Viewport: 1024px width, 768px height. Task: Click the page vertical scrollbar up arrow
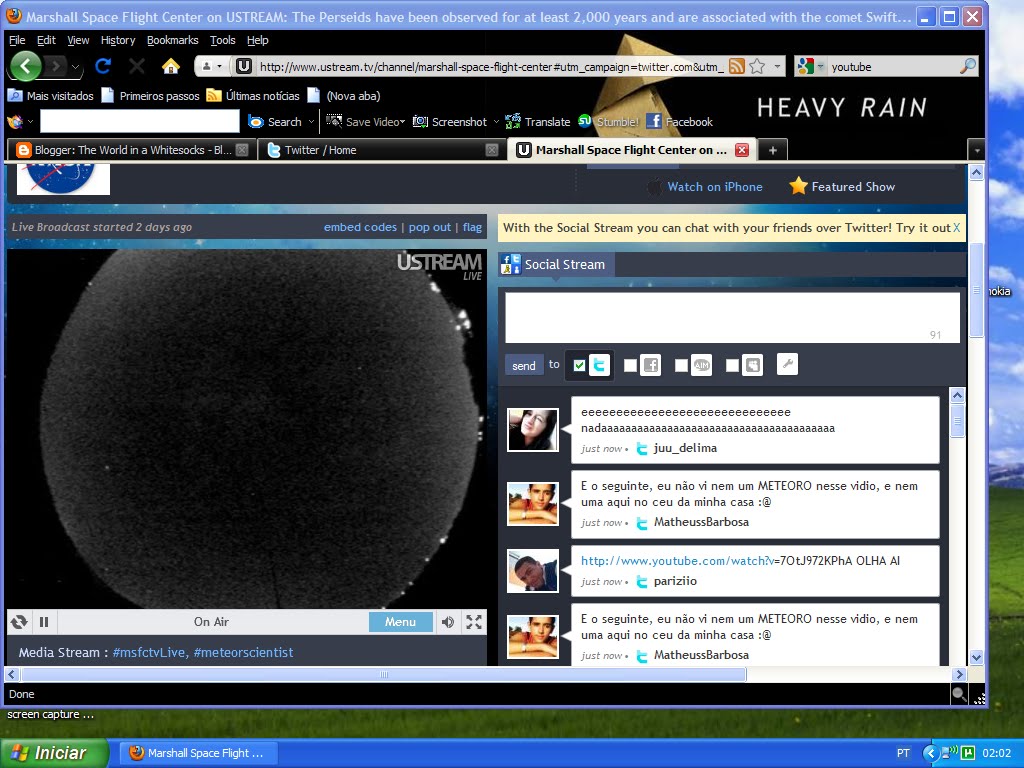(x=976, y=172)
